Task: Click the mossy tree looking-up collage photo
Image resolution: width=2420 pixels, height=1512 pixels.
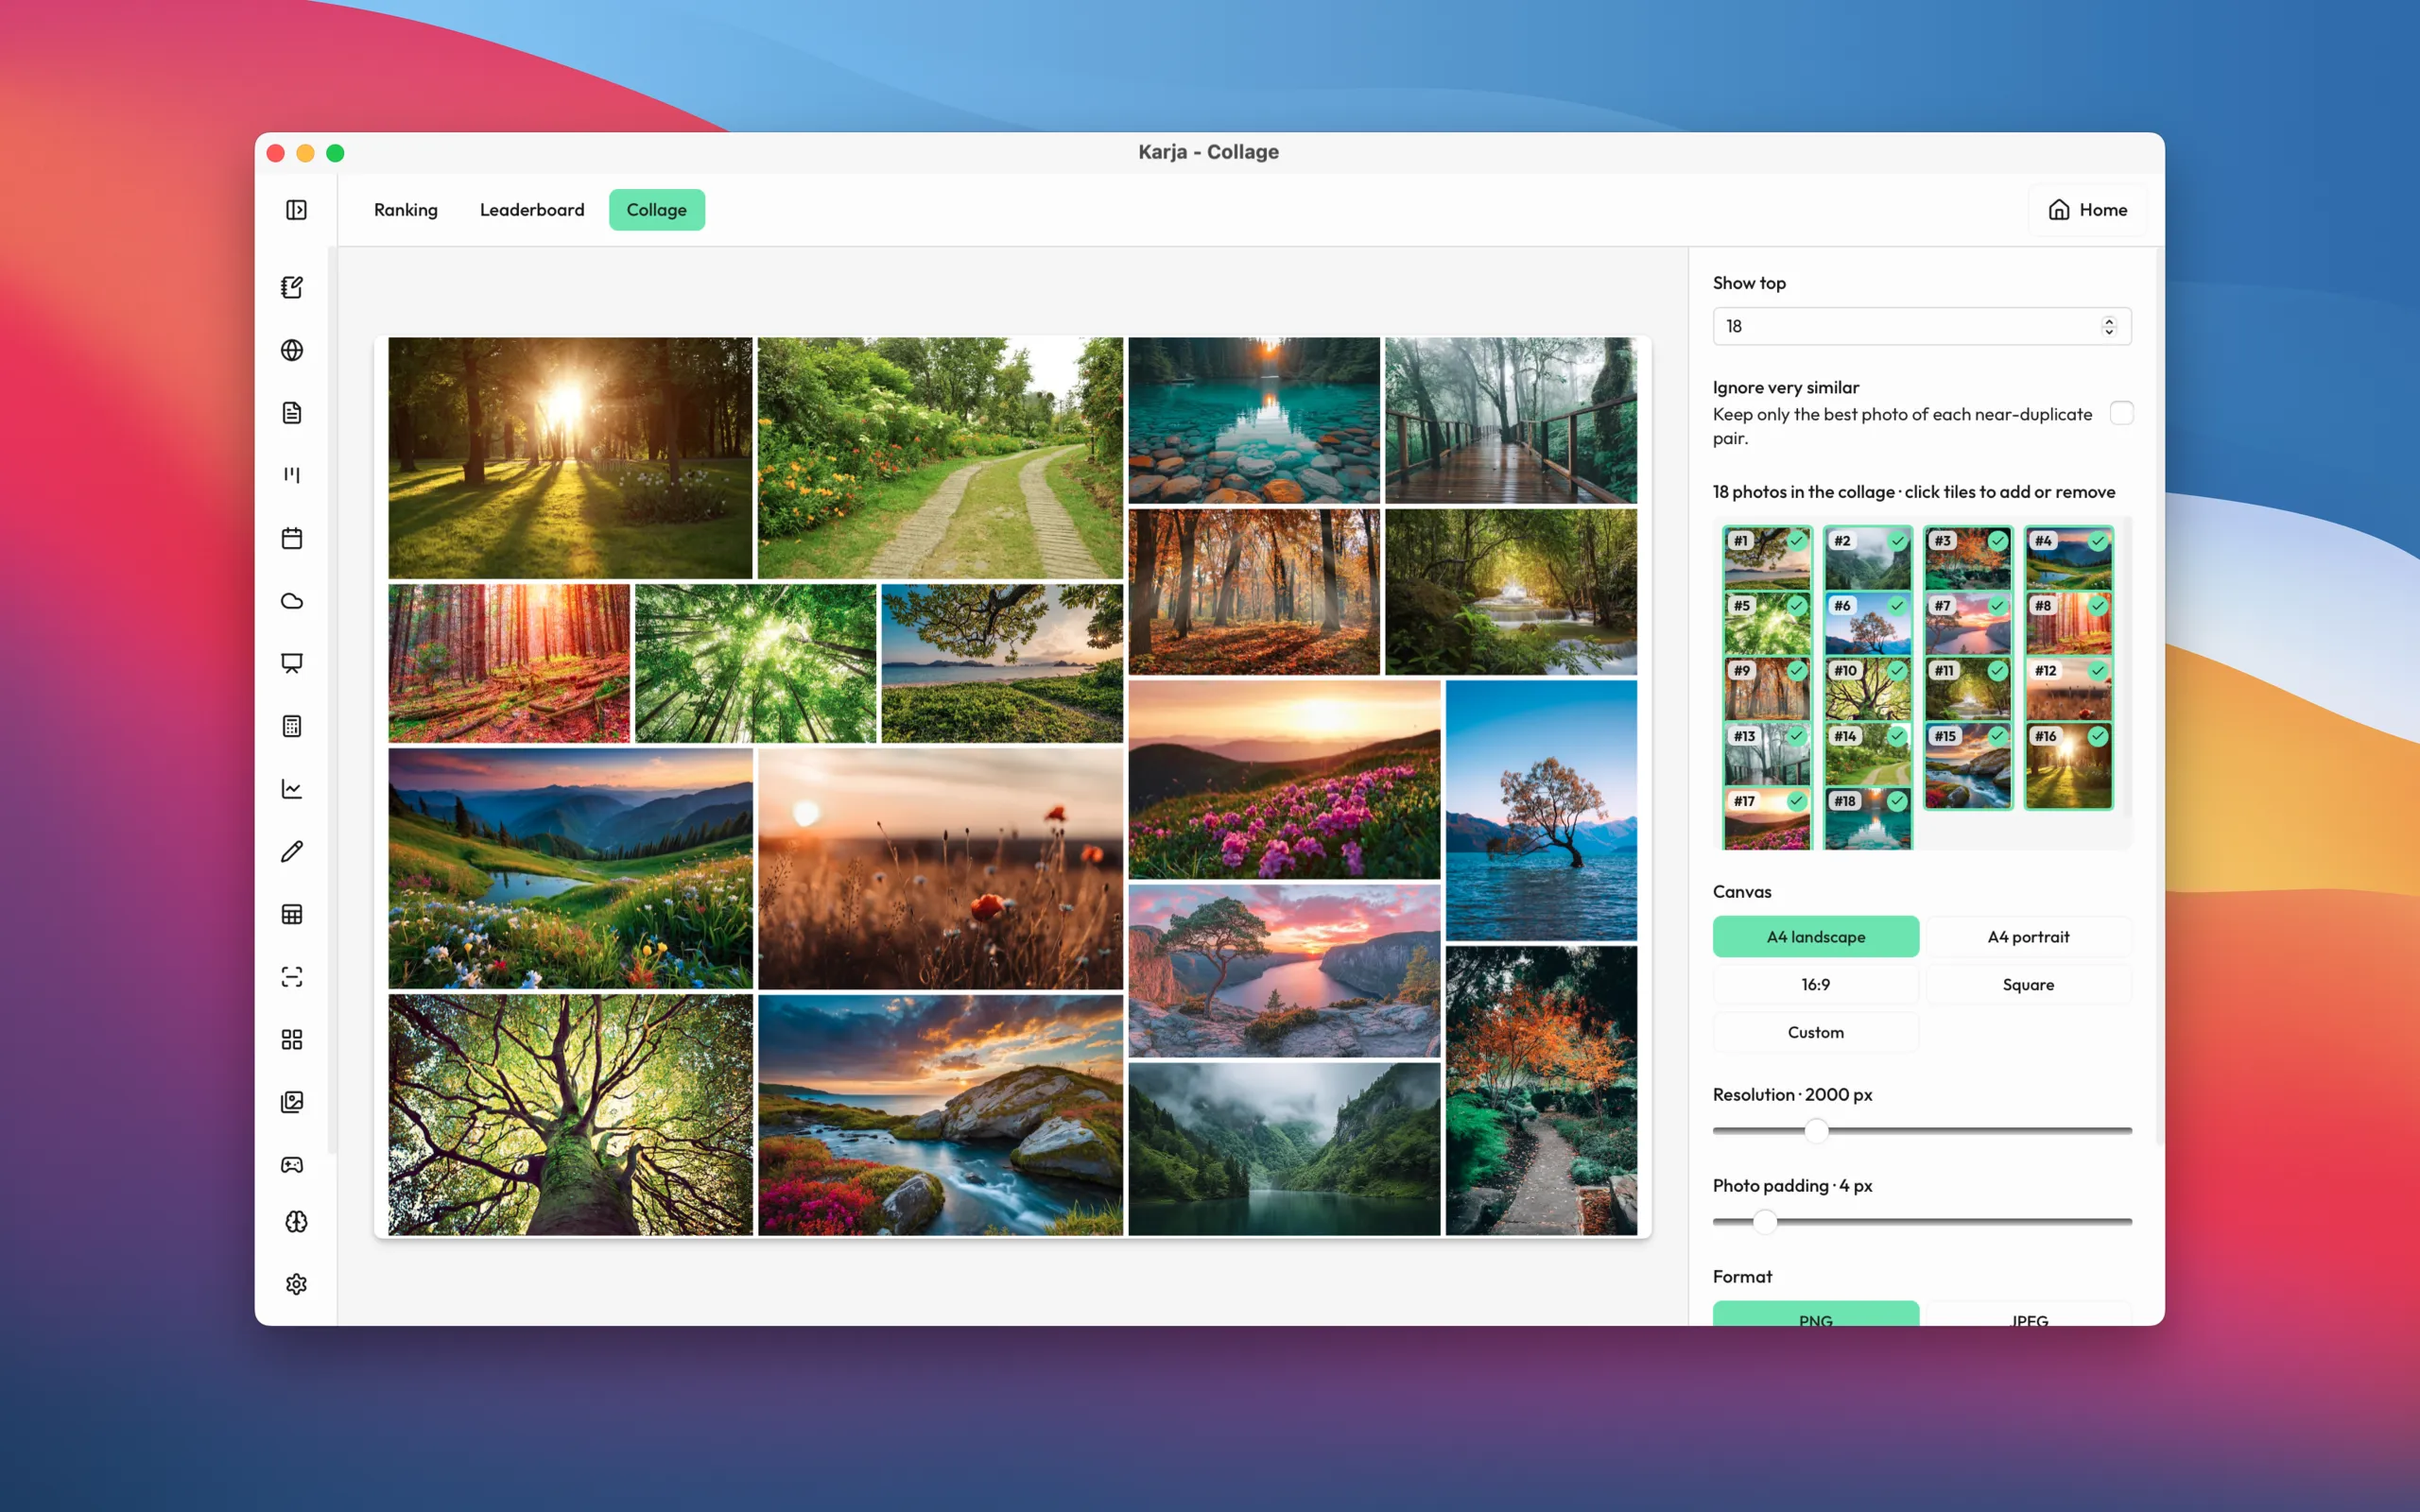Action: point(570,1115)
